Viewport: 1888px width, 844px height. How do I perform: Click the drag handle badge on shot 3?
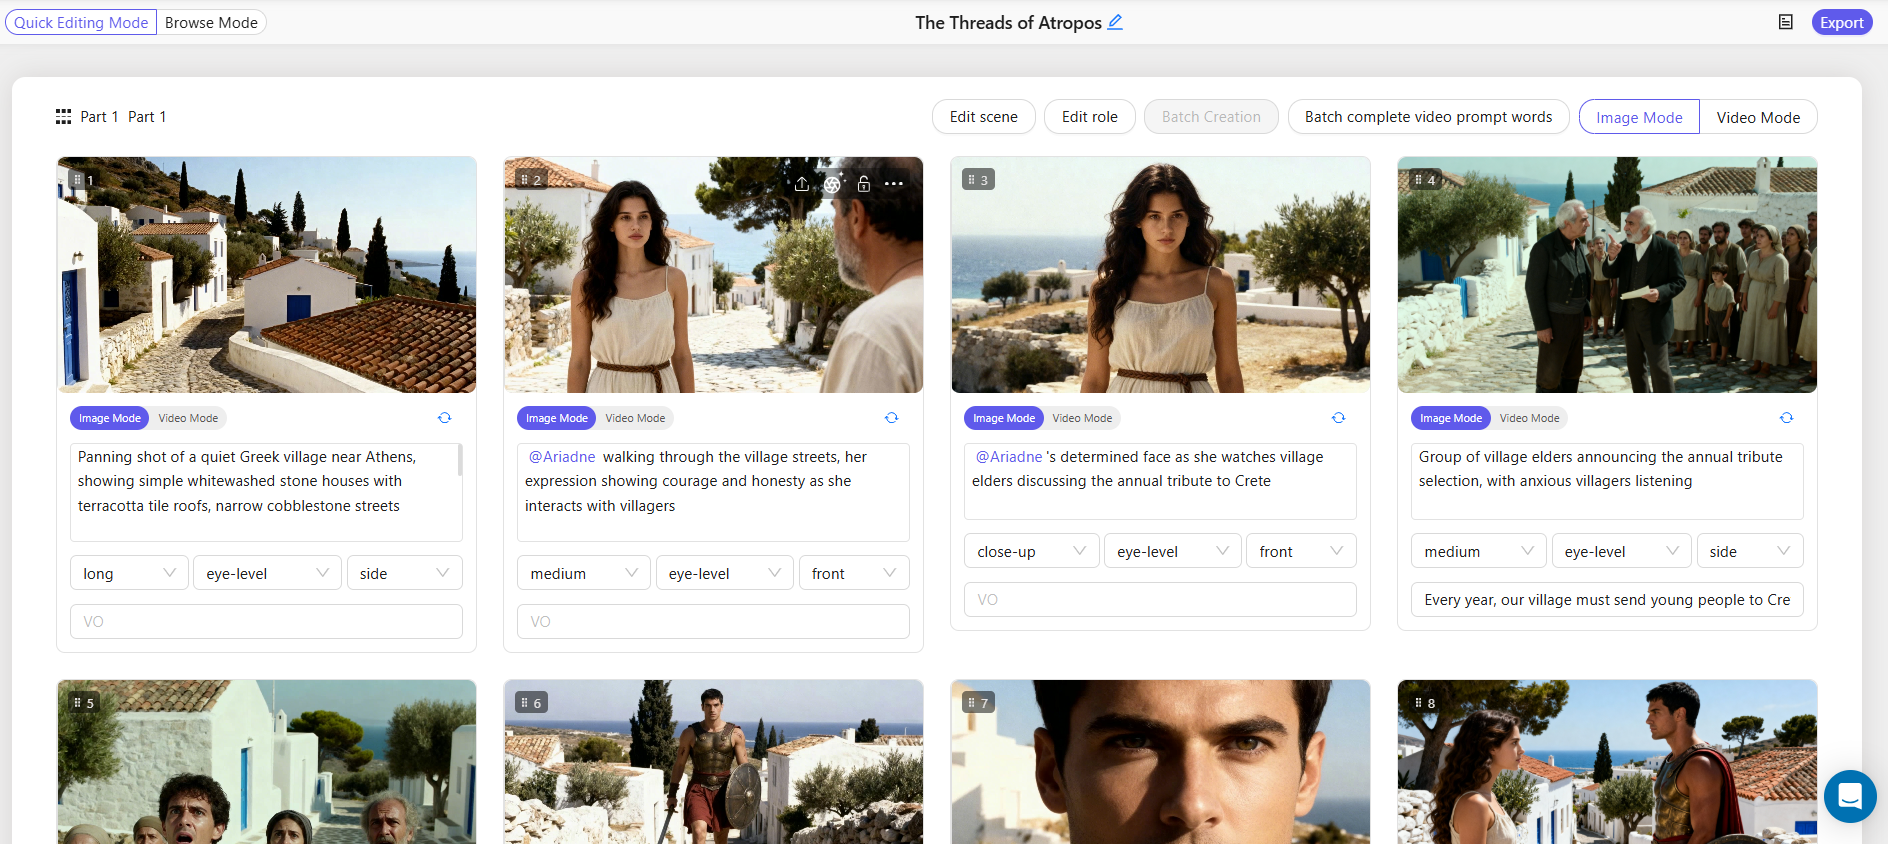(x=978, y=180)
